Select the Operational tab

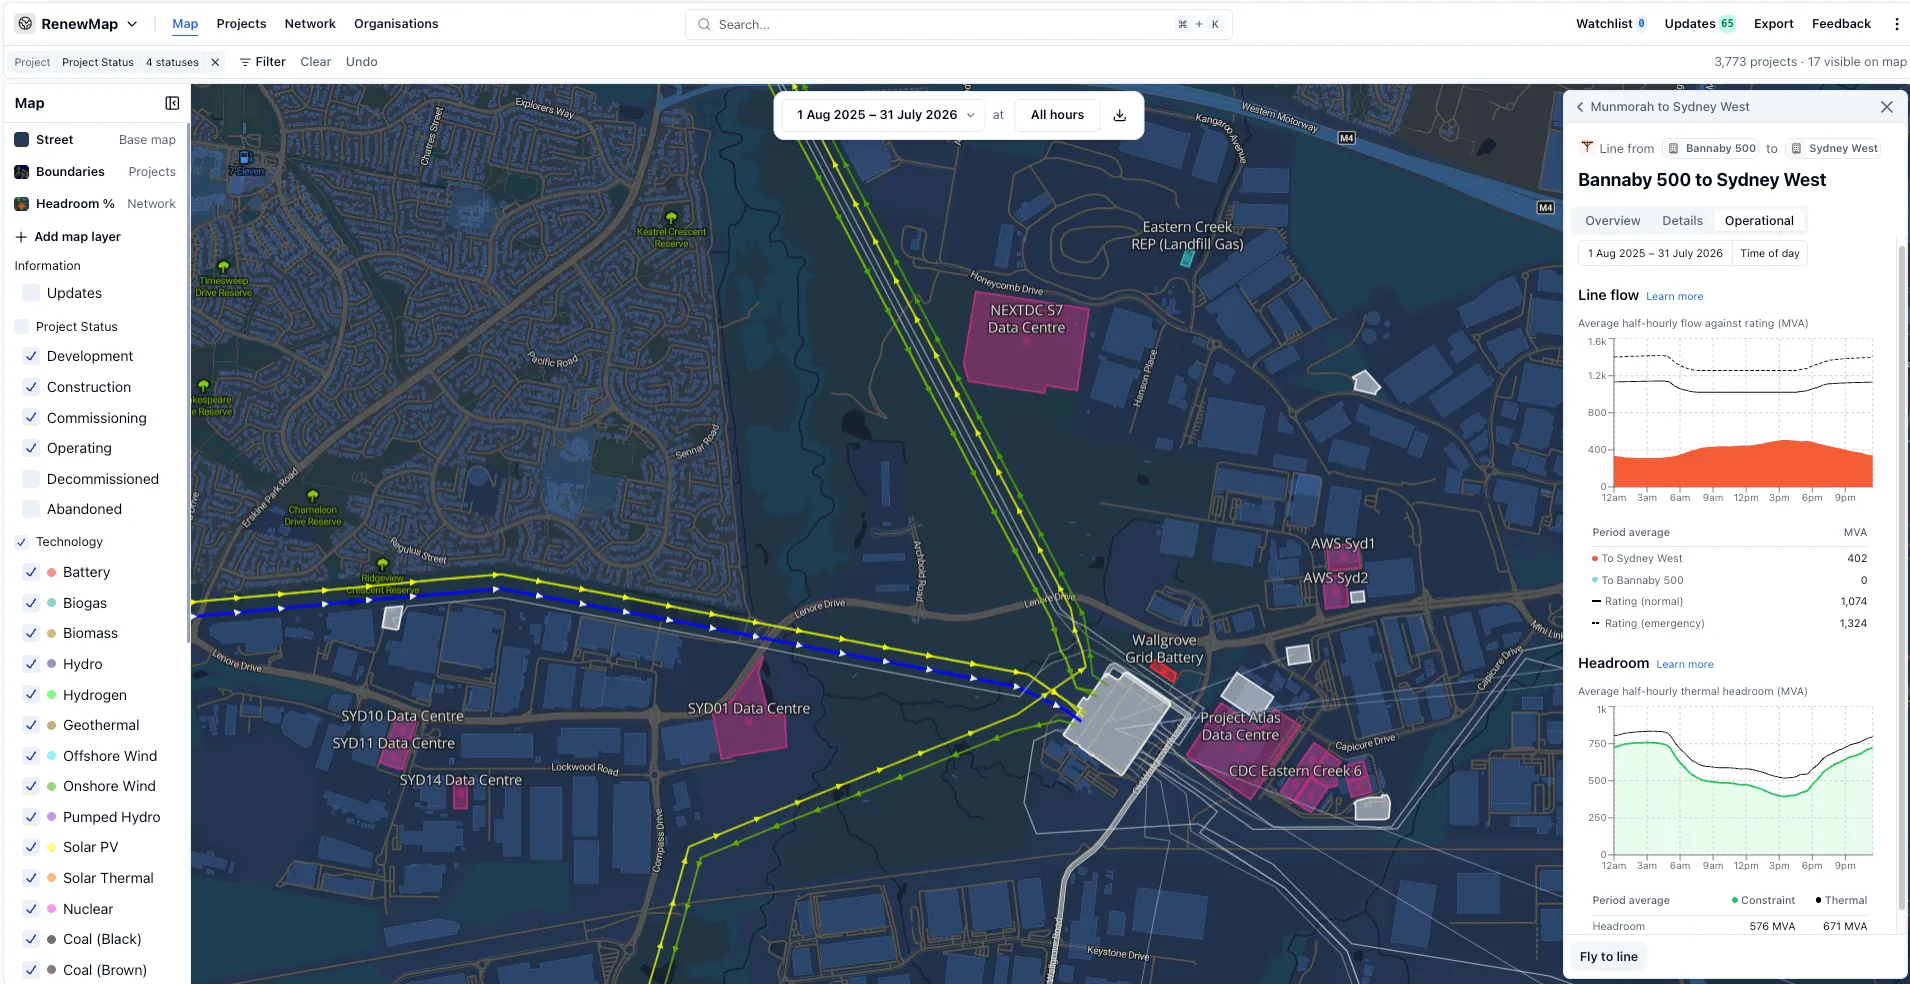click(1759, 221)
